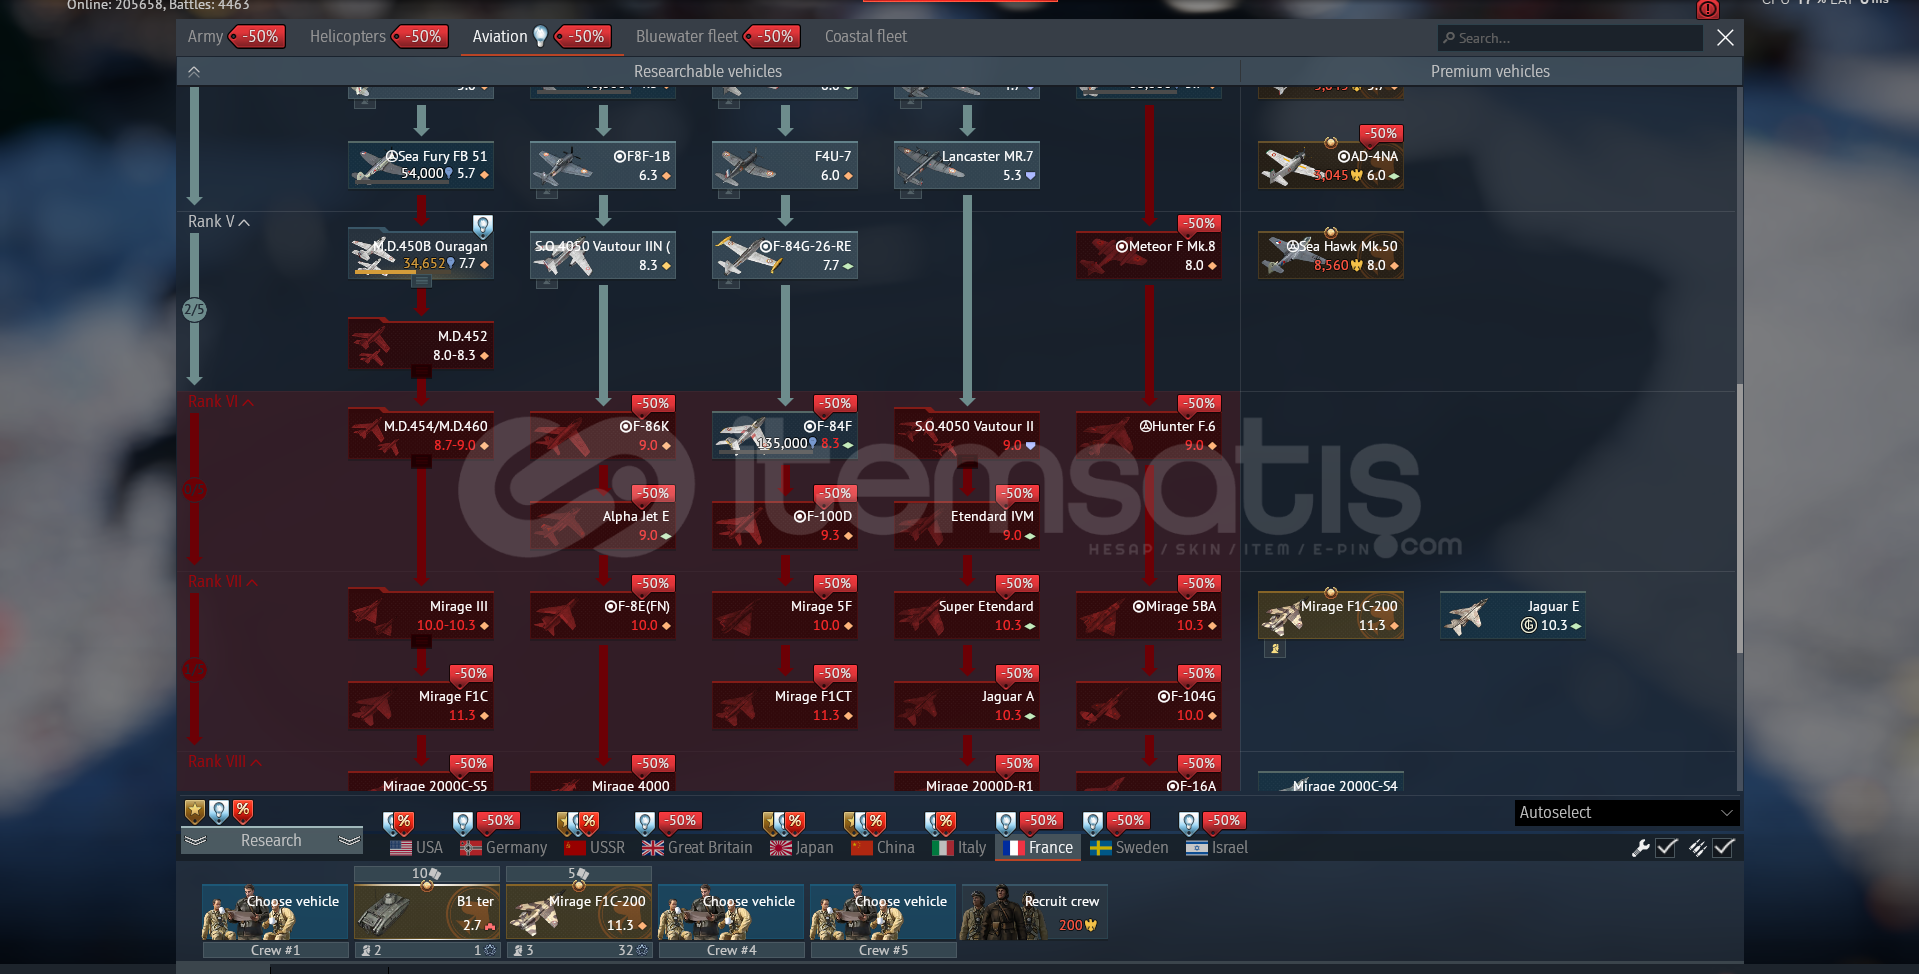The image size is (1919, 974).
Task: Select the premium Jaguar E card
Action: 1513,615
